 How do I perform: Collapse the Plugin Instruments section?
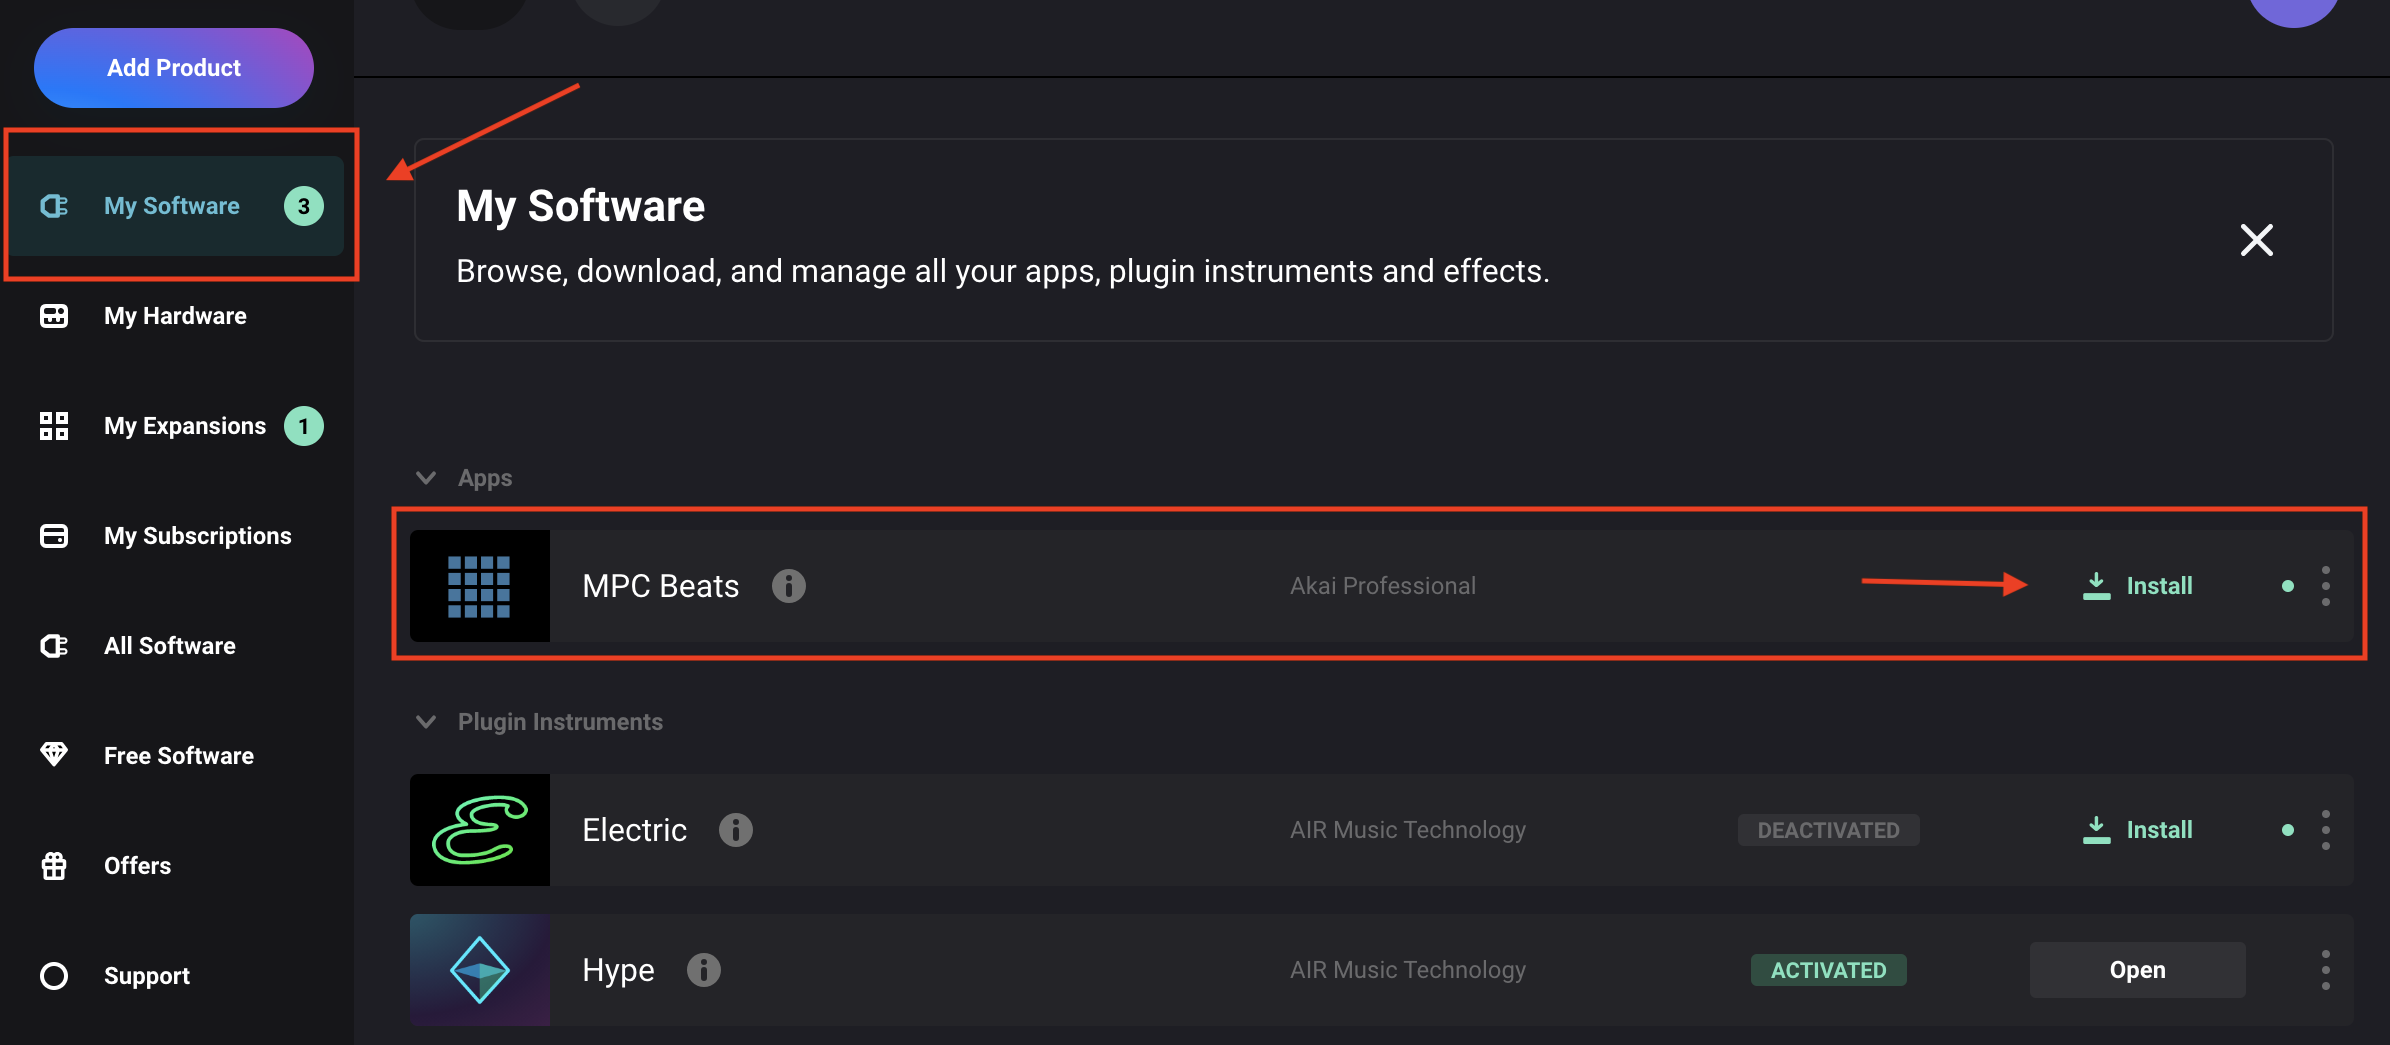(426, 722)
